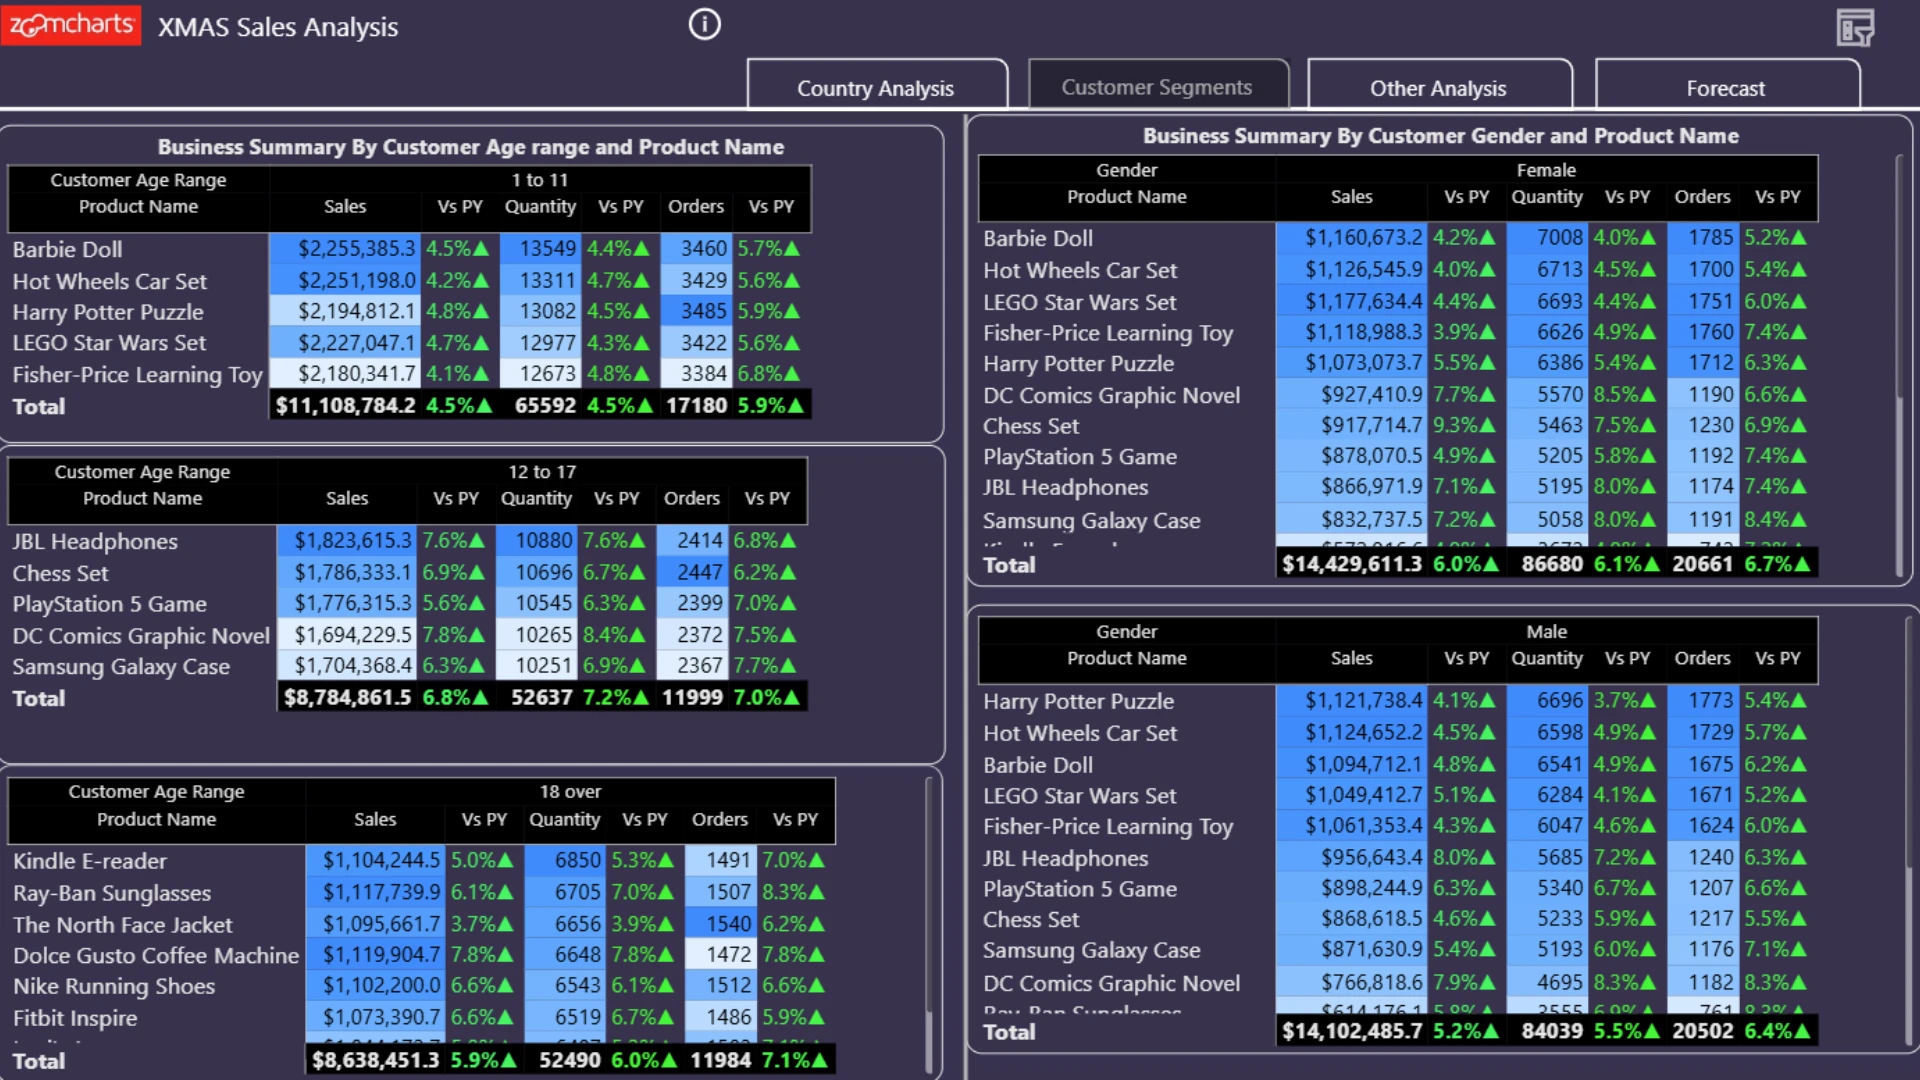
Task: Click the Female gender column header
Action: 1546,170
